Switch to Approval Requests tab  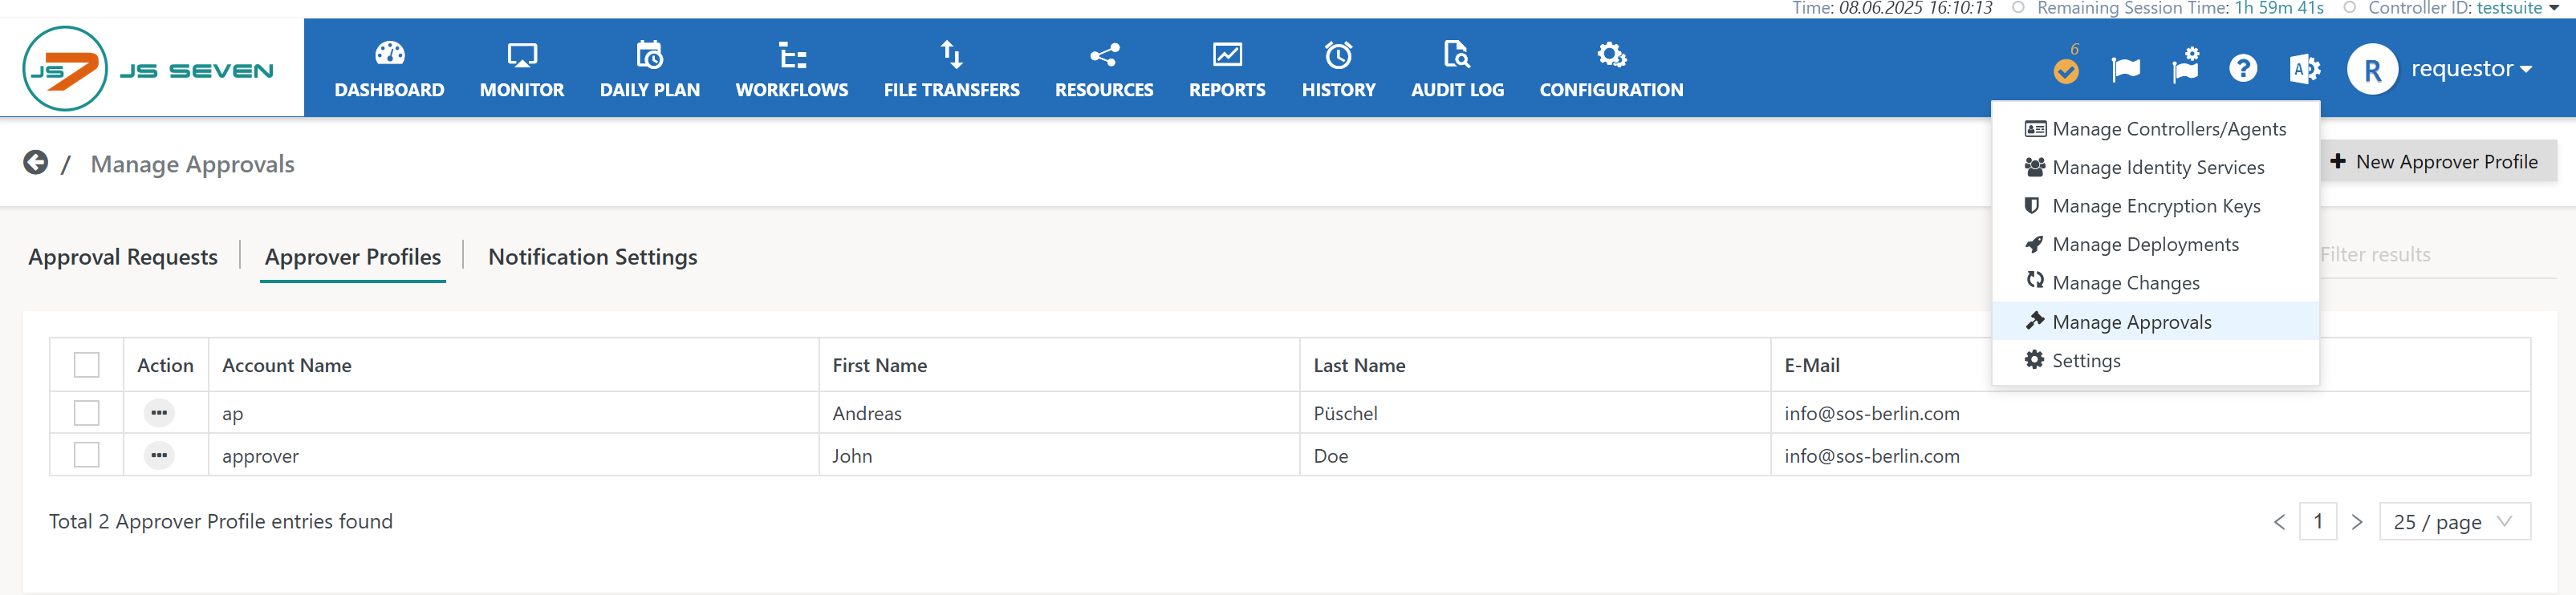pos(123,257)
